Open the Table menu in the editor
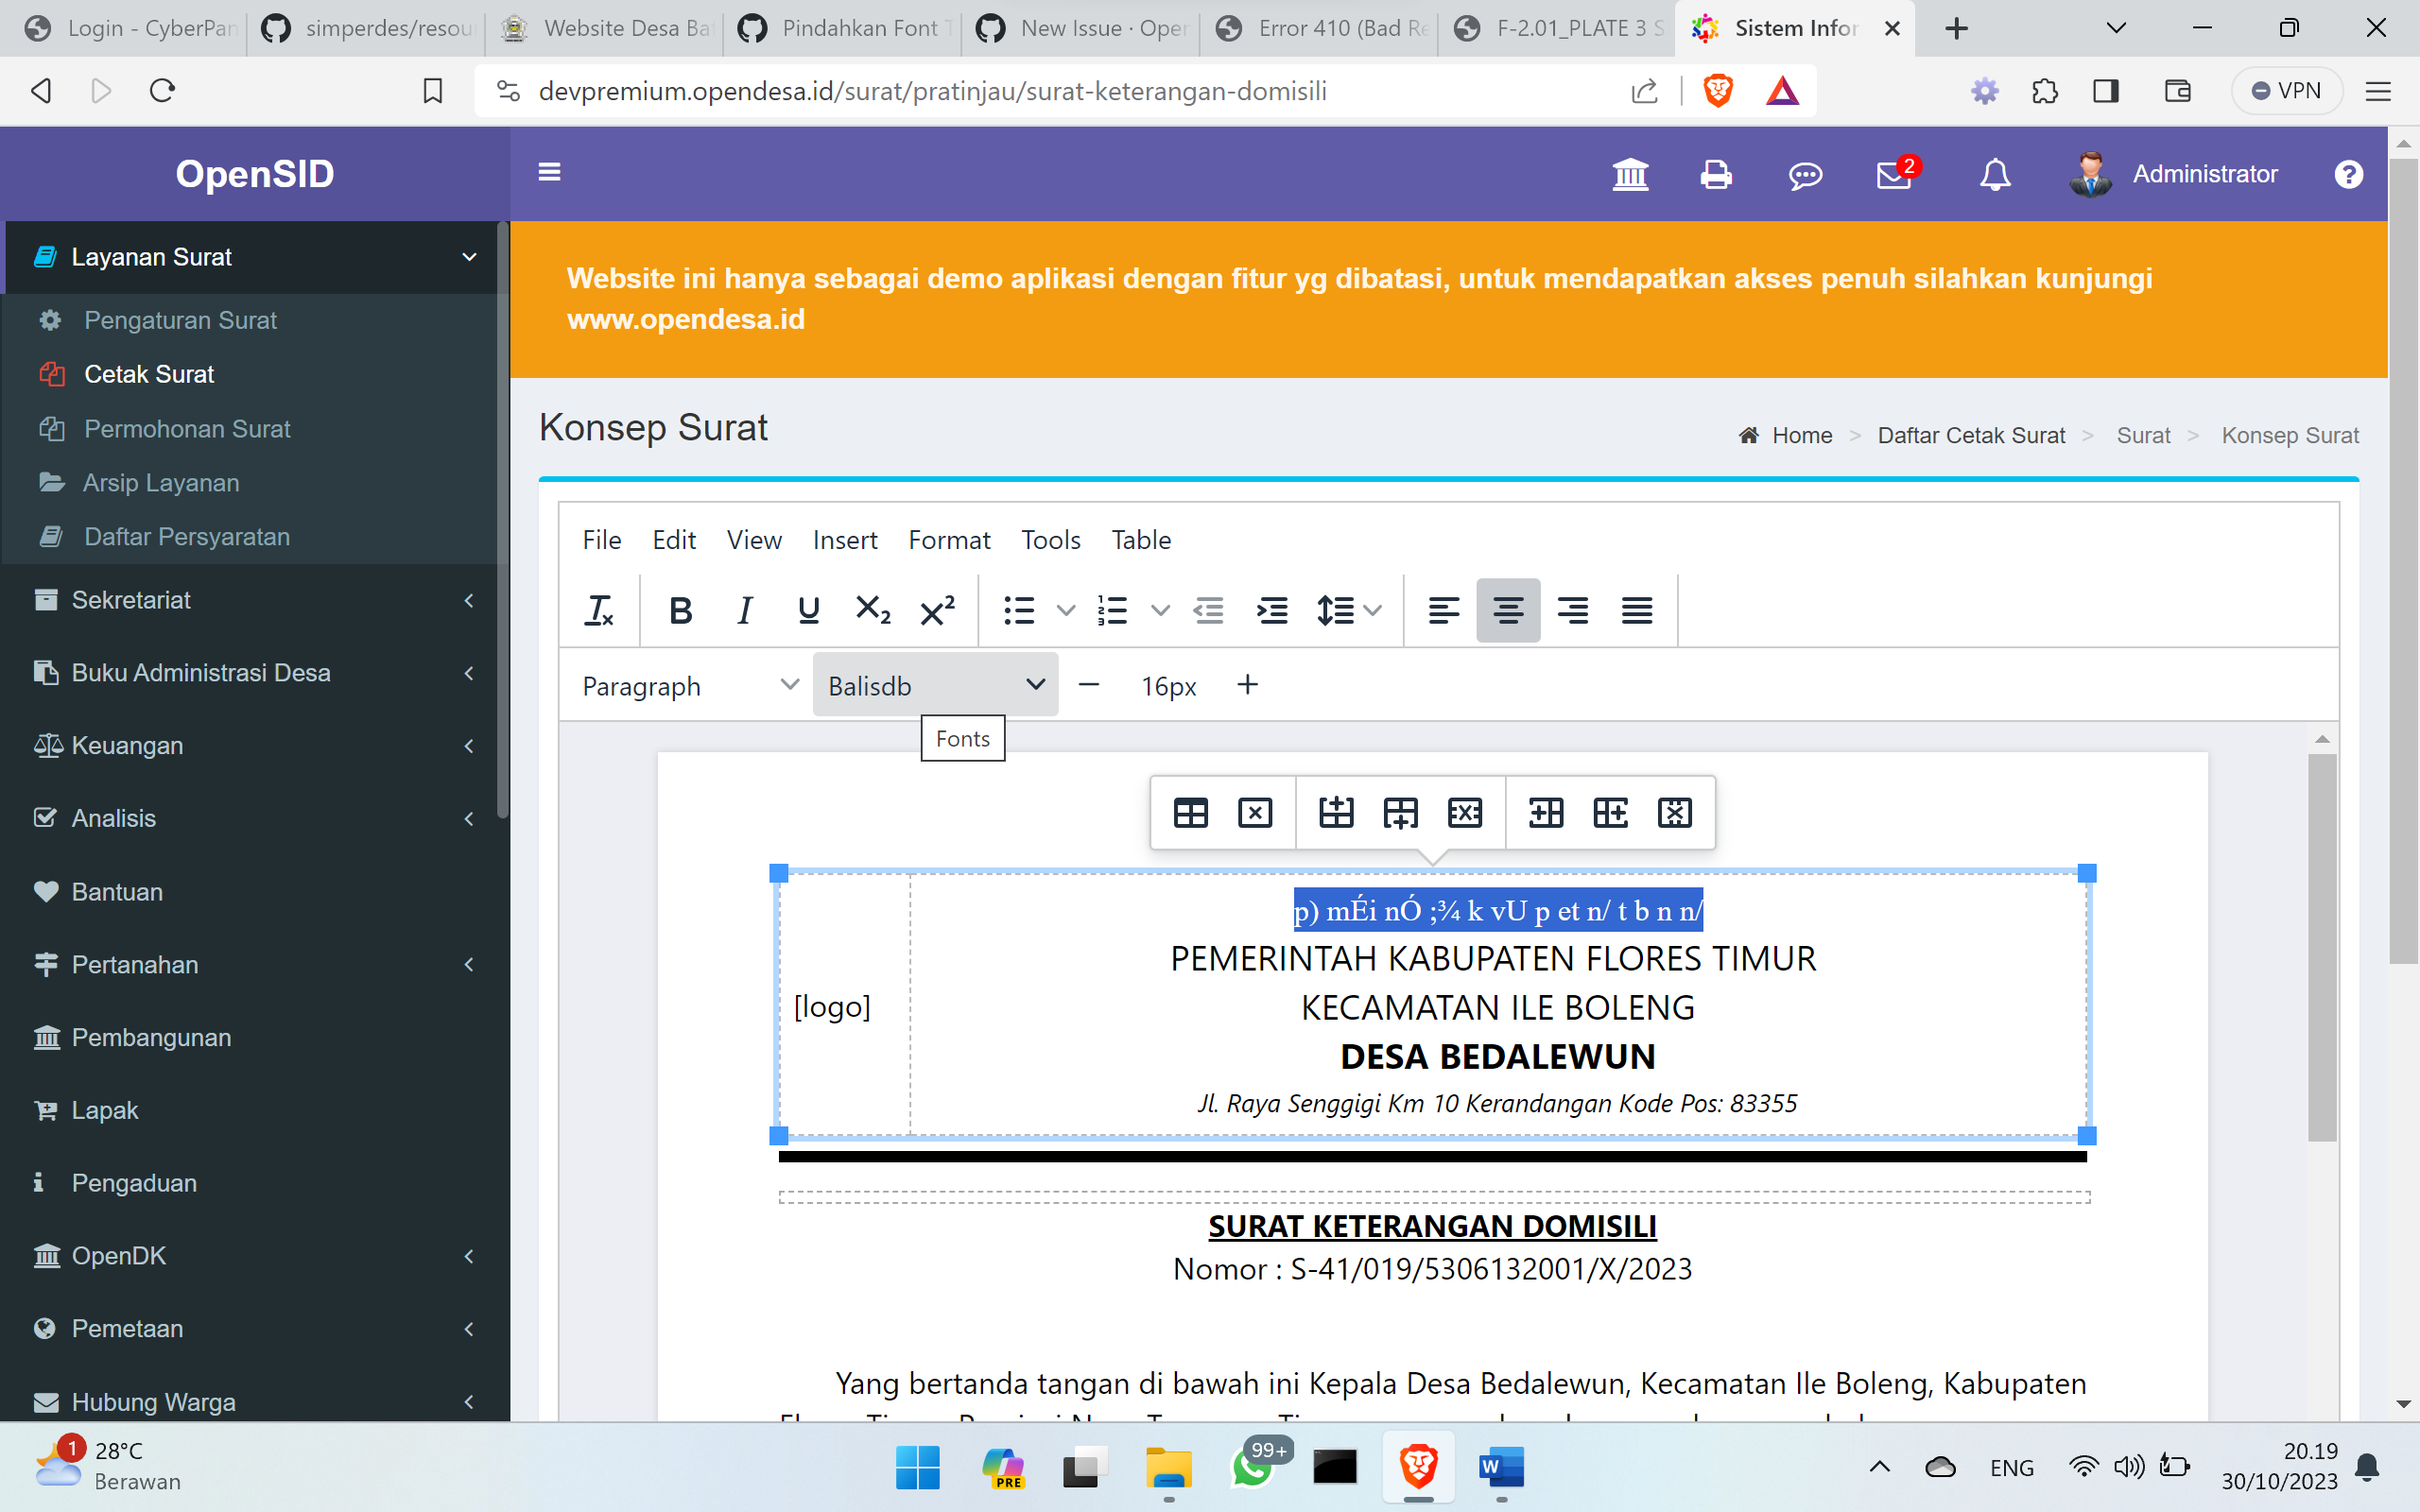The height and width of the screenshot is (1512, 2420). click(x=1141, y=540)
